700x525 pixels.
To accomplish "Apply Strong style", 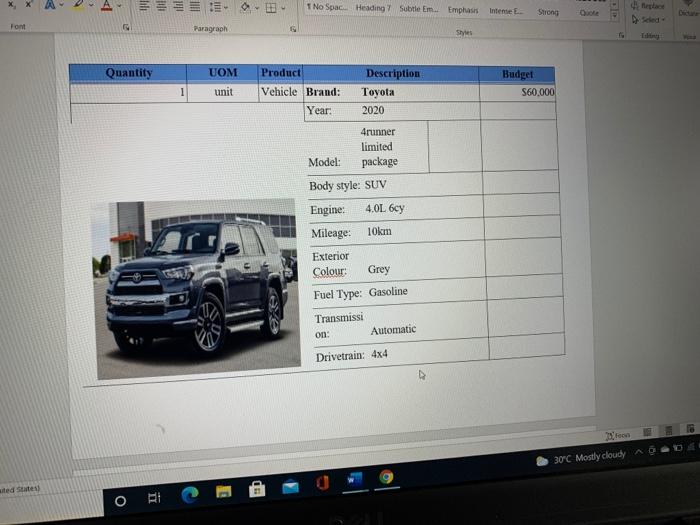I will 548,12.
